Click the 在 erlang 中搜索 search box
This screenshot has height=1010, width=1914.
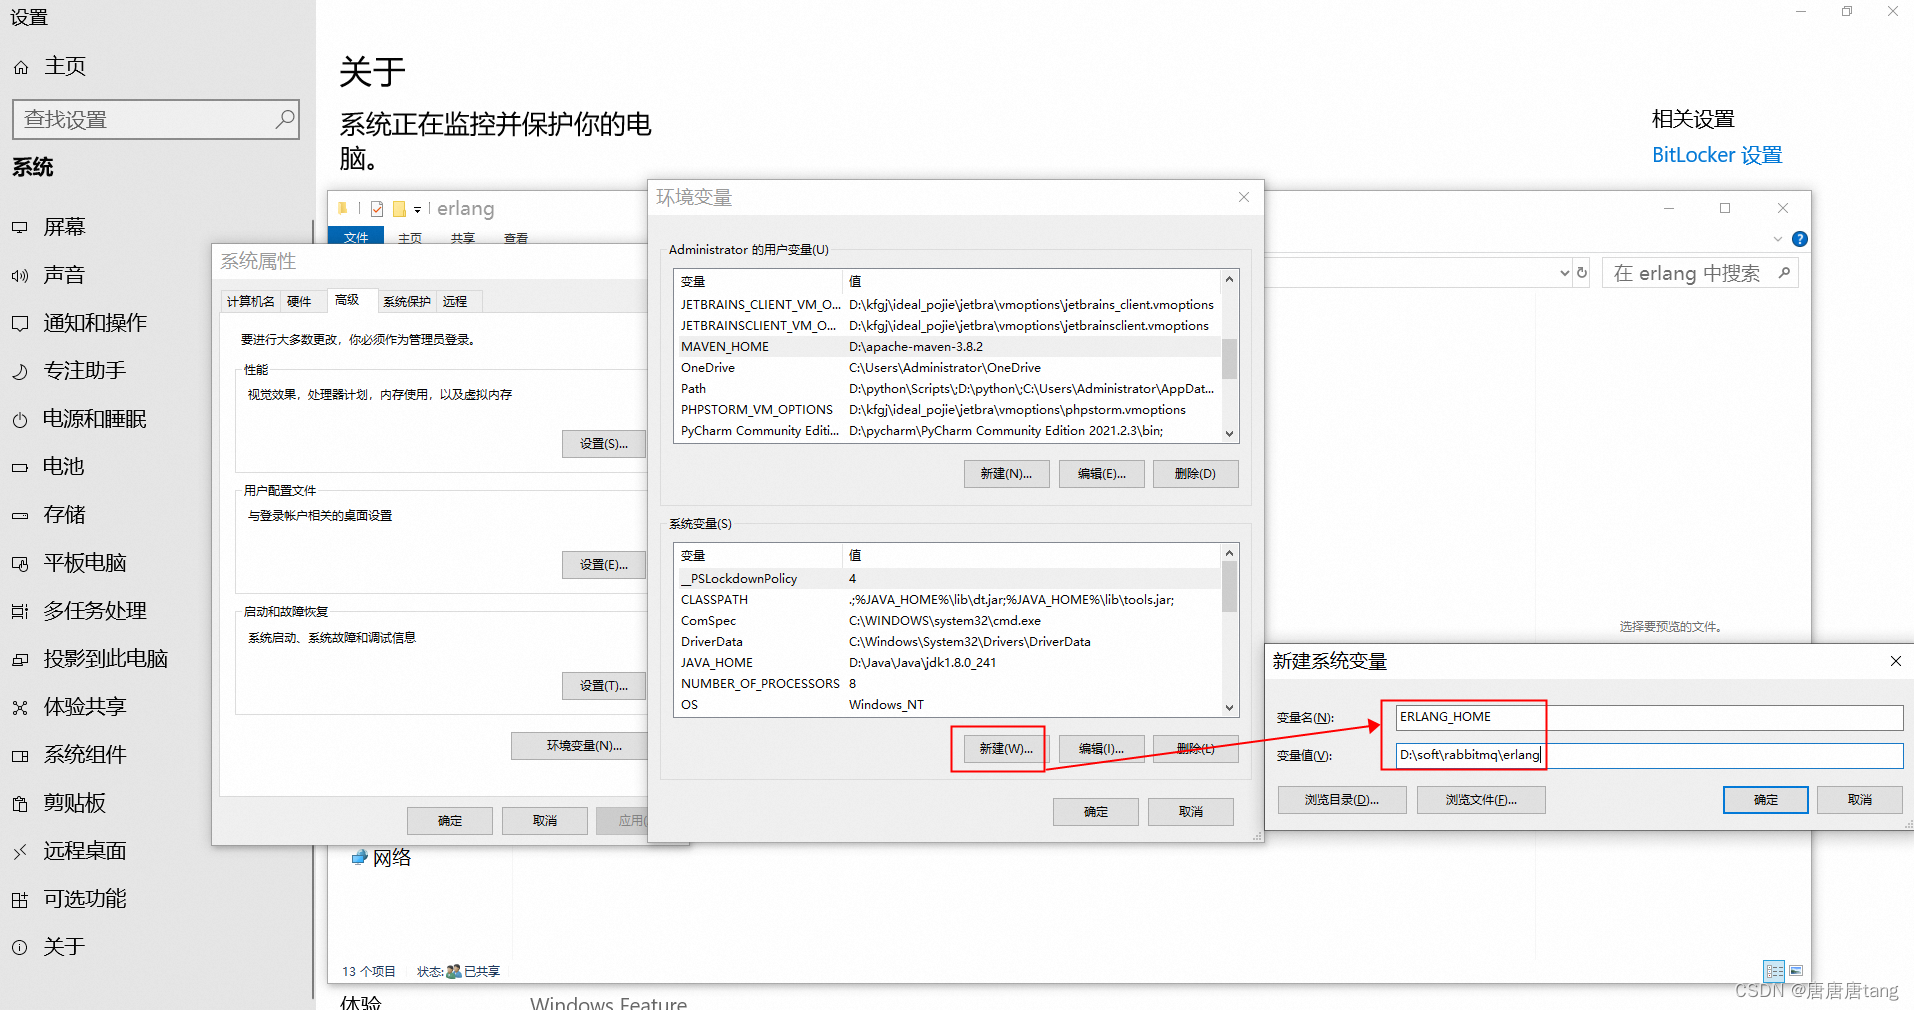1700,273
